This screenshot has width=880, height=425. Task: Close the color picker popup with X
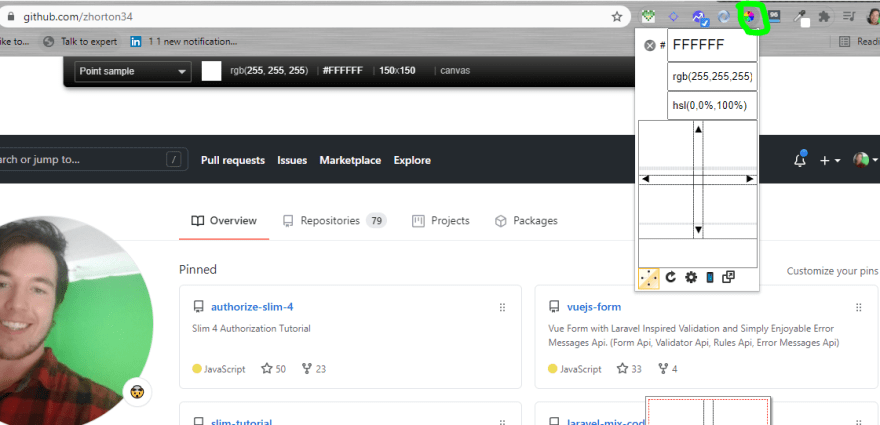coord(649,45)
